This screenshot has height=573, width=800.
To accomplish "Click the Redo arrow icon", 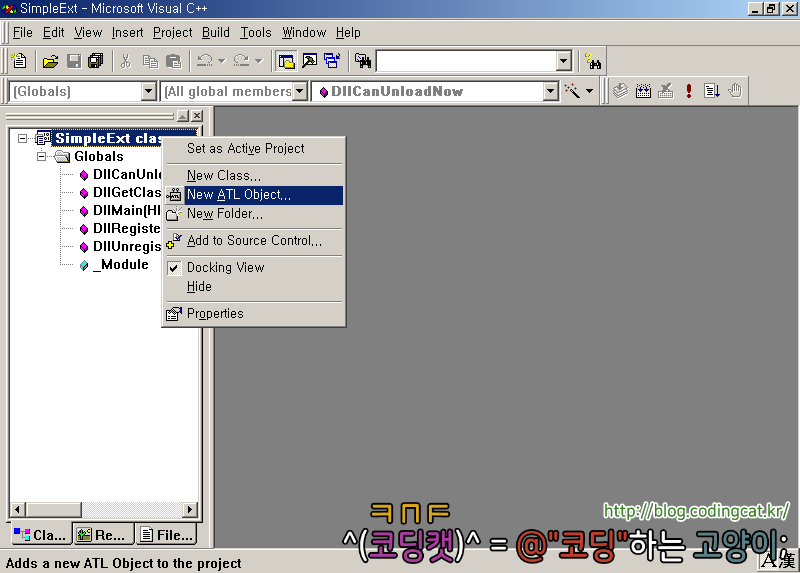I will click(x=241, y=61).
